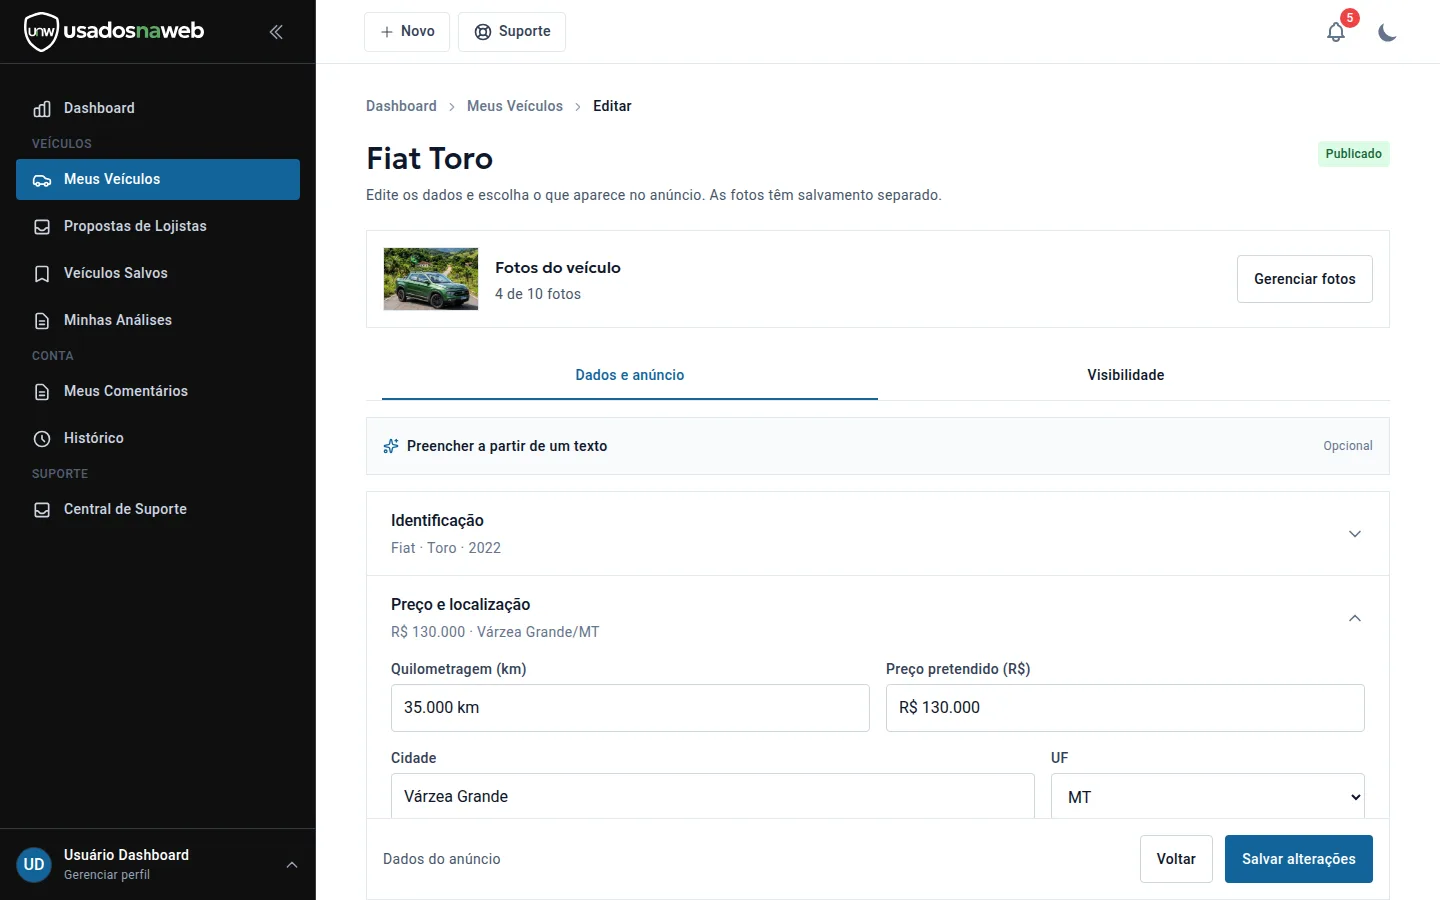Click the clock icon beside Histórico
This screenshot has width=1440, height=900.
point(42,439)
